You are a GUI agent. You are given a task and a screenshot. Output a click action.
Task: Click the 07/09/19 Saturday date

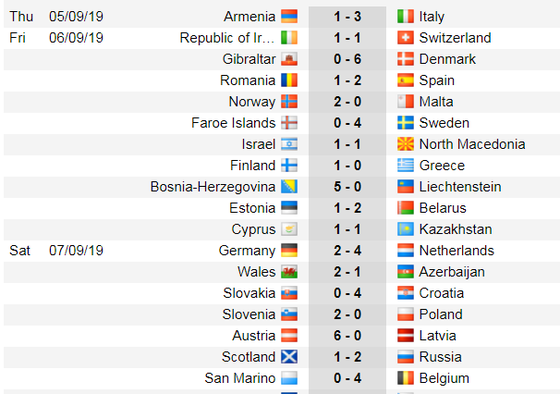tap(76, 250)
